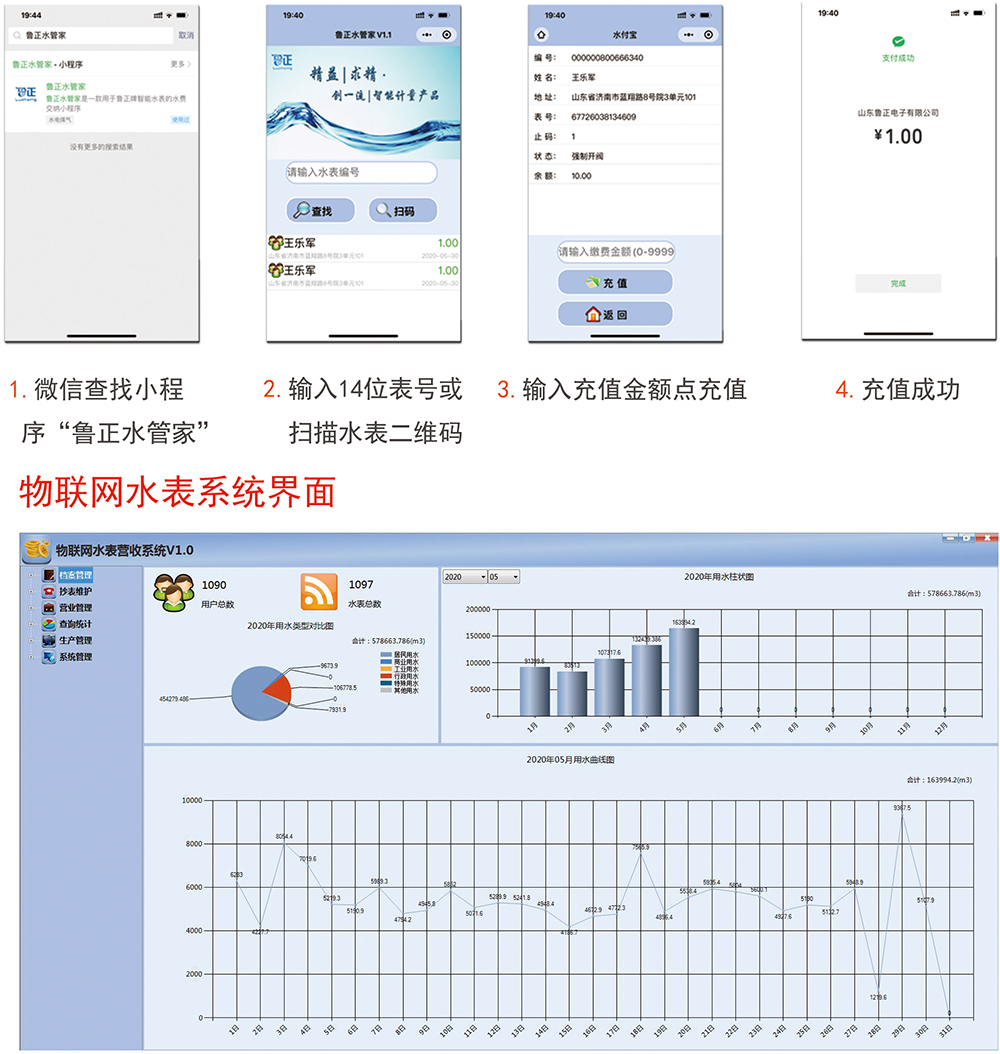Click the 2020年用水类型对比图 chart title
This screenshot has width=1000, height=1054.
click(x=290, y=626)
